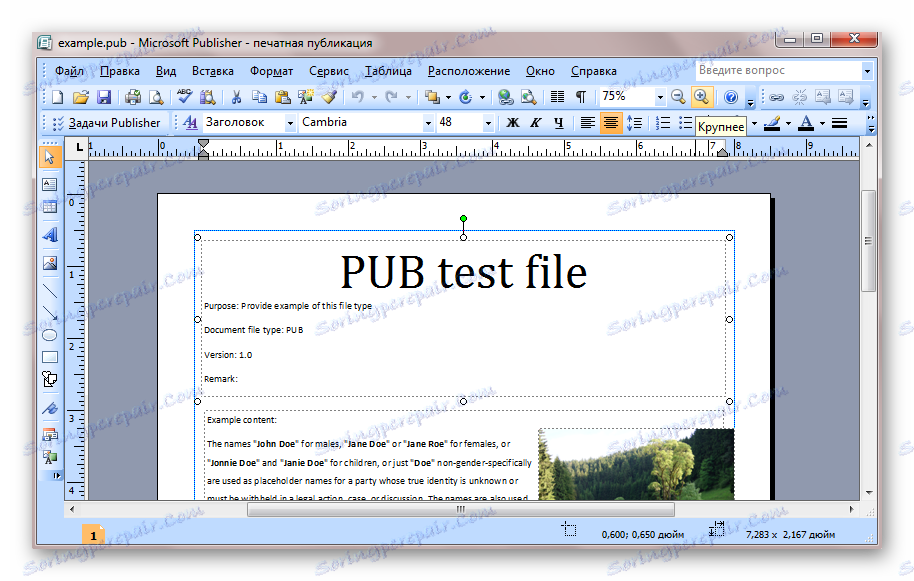
Task: Activate the Format Painter brush
Action: point(329,97)
